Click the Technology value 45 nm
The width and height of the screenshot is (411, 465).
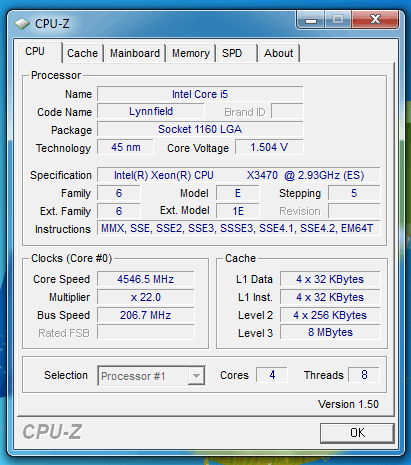125,147
